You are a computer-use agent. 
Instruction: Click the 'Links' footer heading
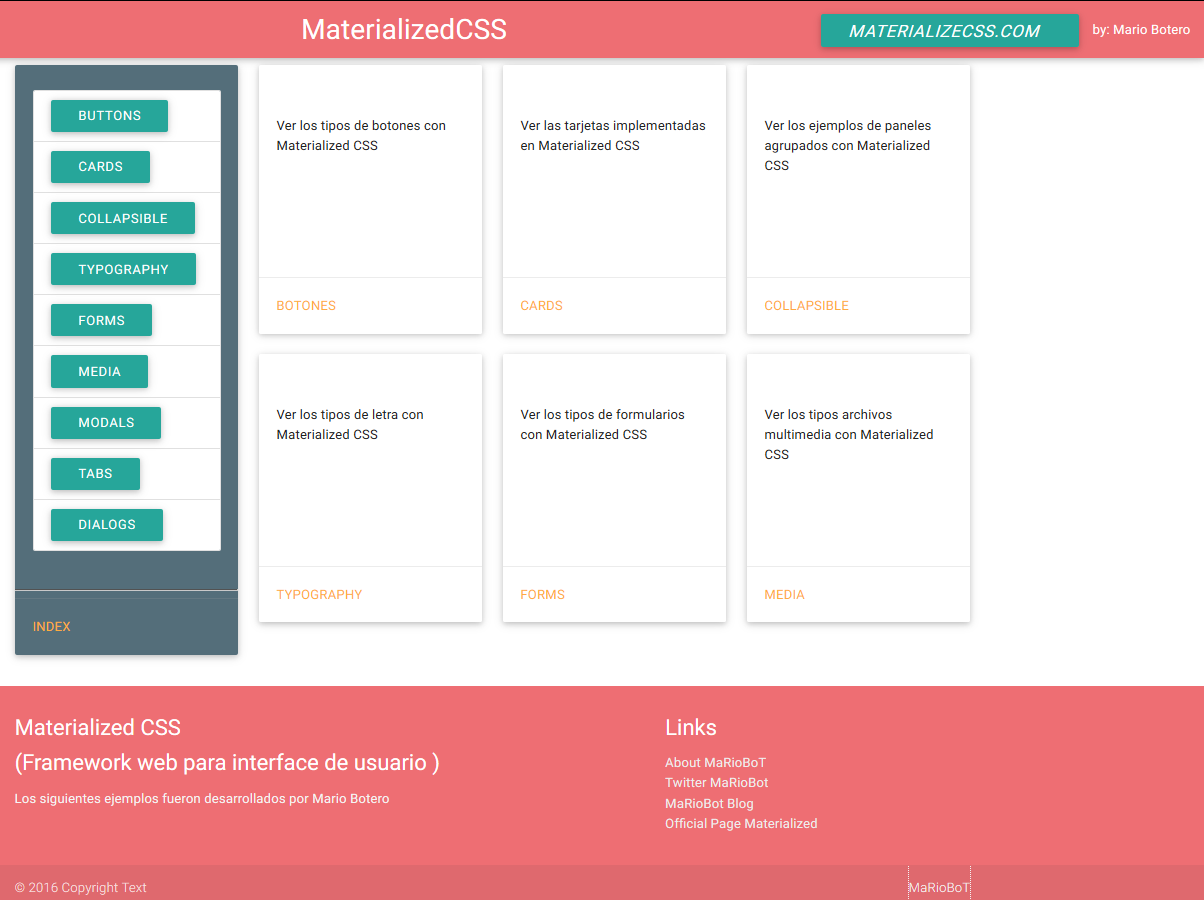pos(691,728)
